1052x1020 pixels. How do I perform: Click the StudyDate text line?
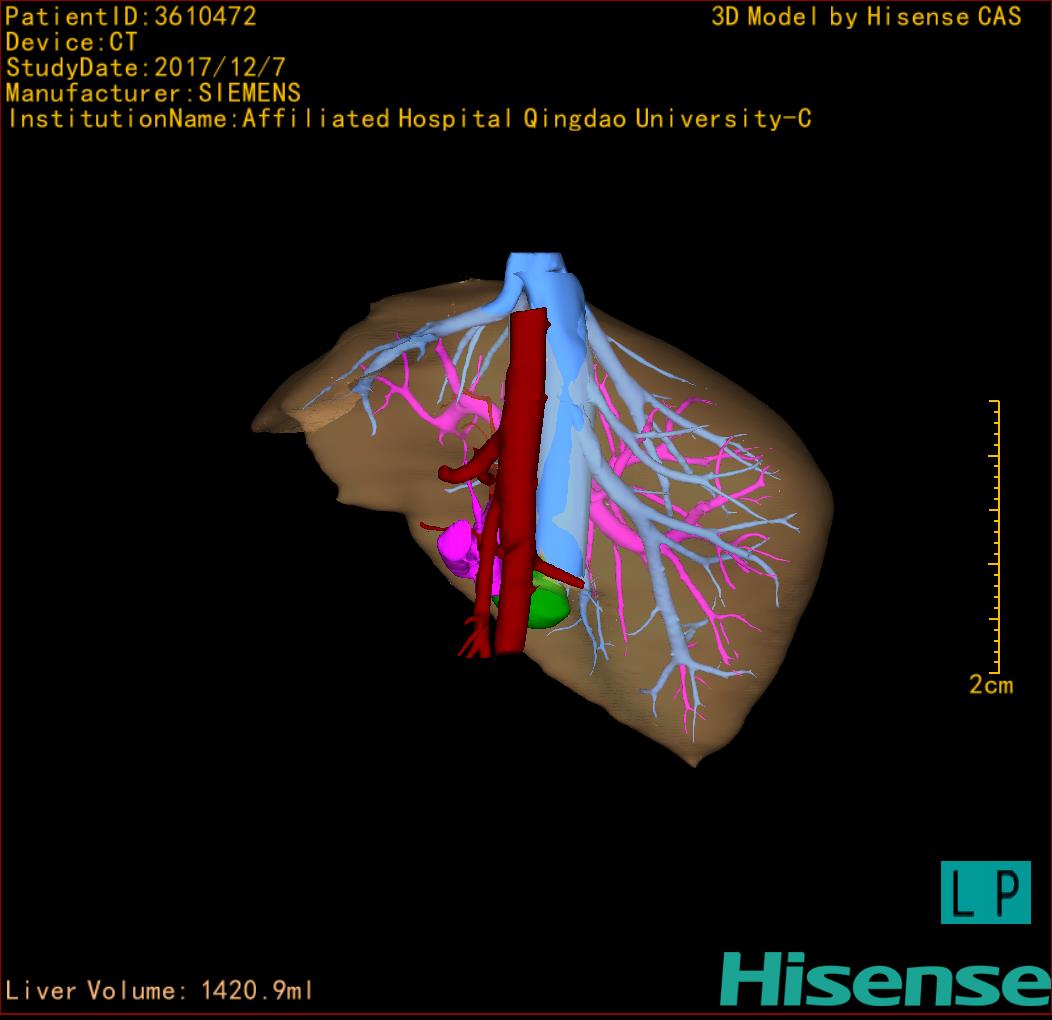click(x=145, y=68)
